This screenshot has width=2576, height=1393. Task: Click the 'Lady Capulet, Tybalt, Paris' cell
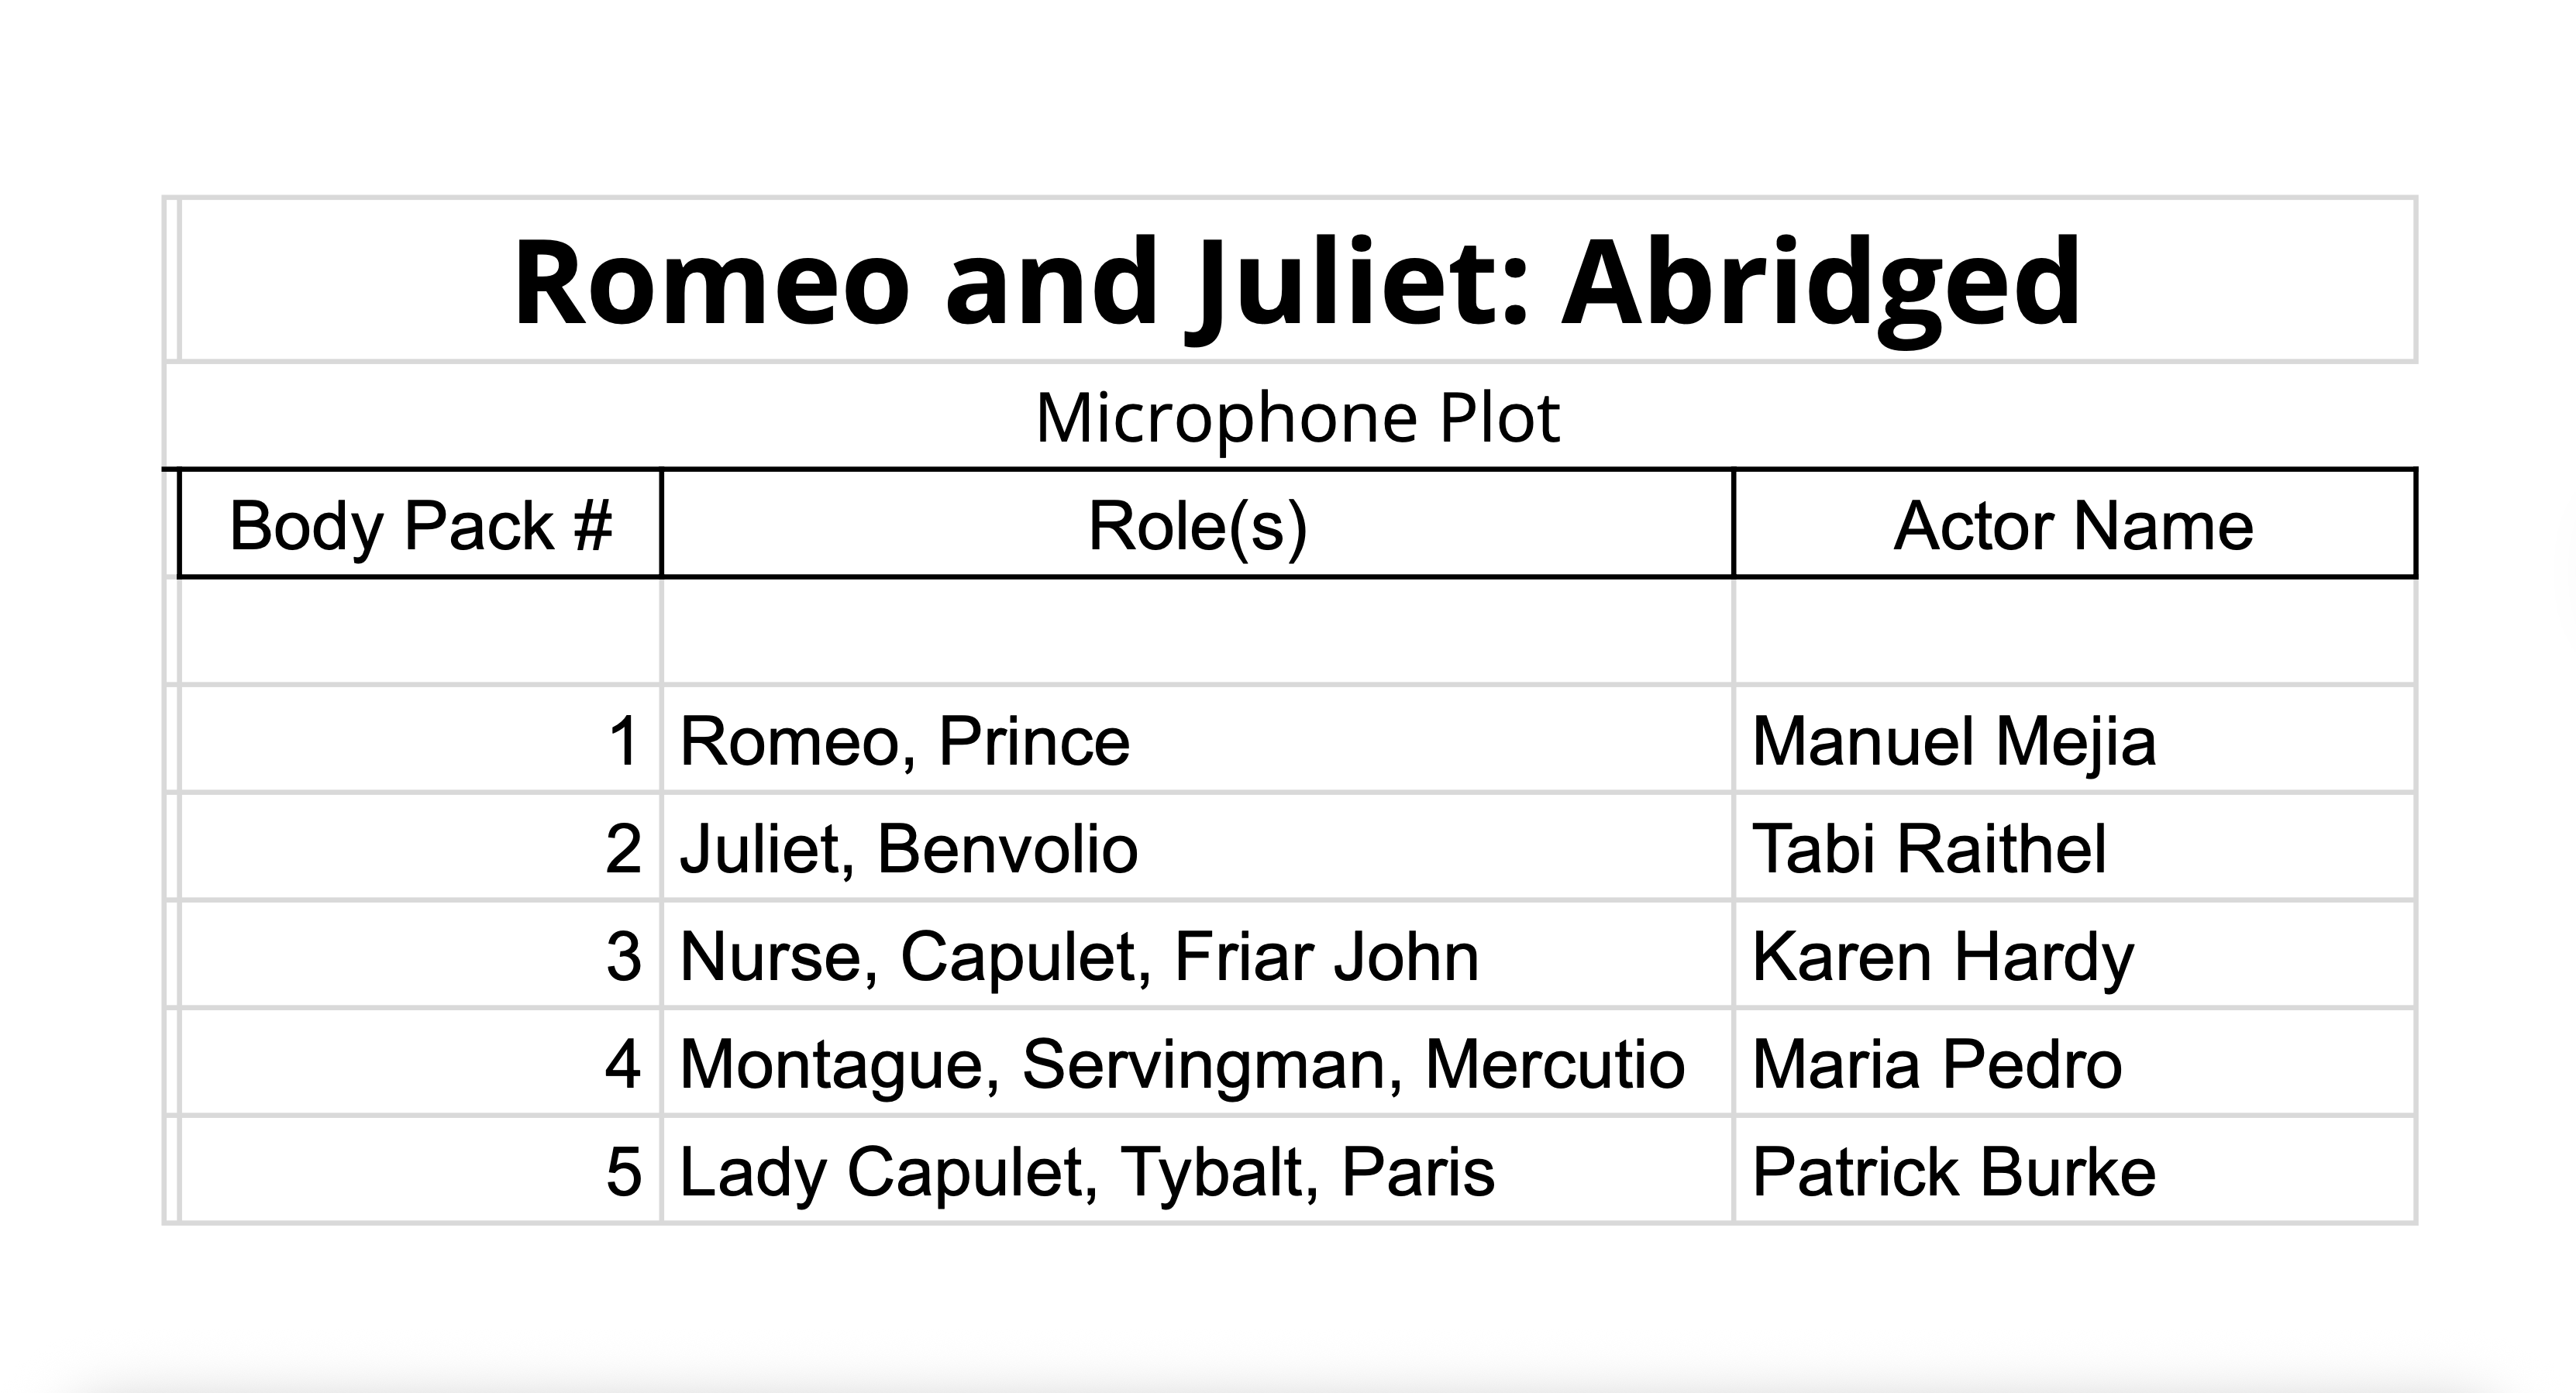click(x=1197, y=1171)
